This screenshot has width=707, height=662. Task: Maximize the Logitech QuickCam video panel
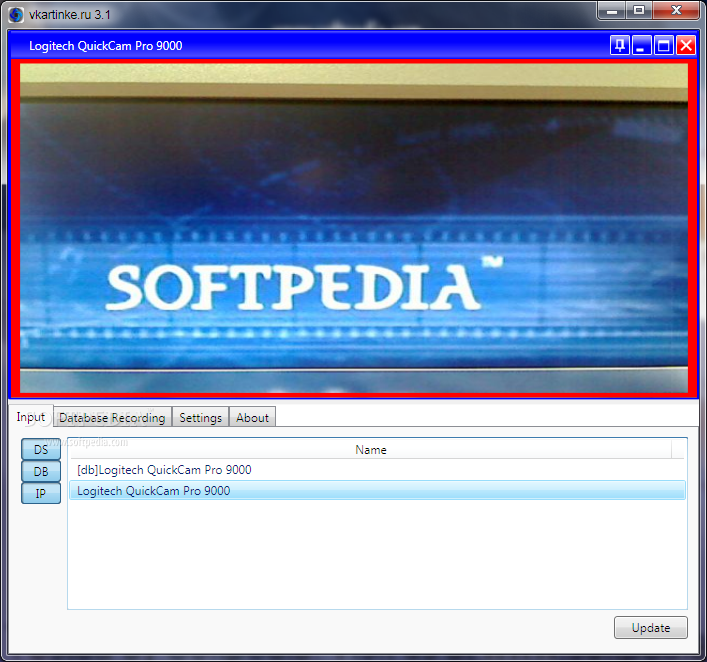(x=663, y=46)
